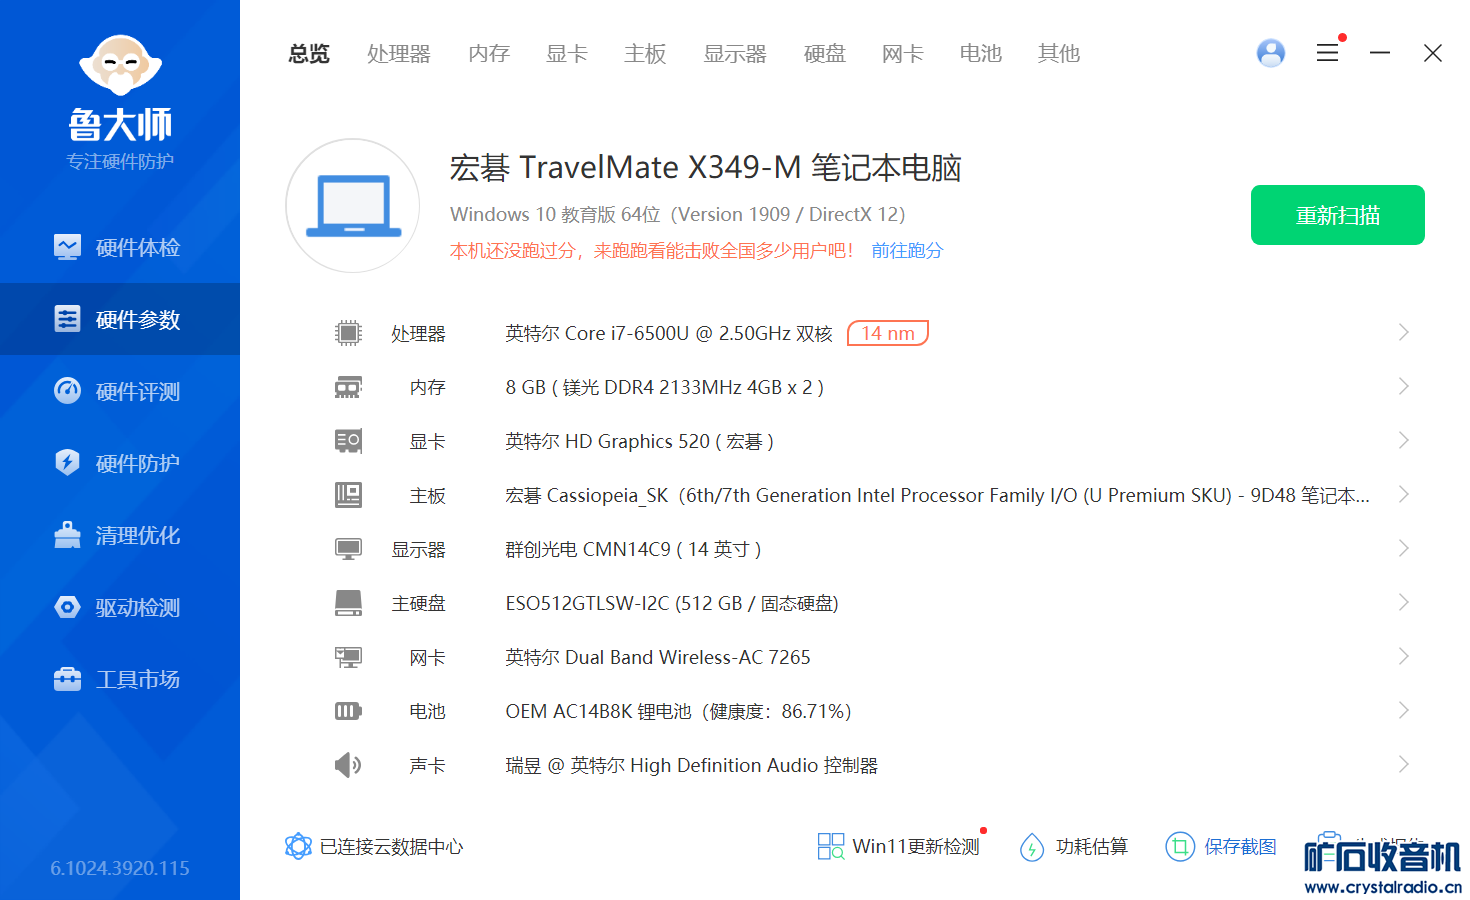Image resolution: width=1470 pixels, height=900 pixels.
Task: Click the 网卡 network adapter icon
Action: coord(348,657)
